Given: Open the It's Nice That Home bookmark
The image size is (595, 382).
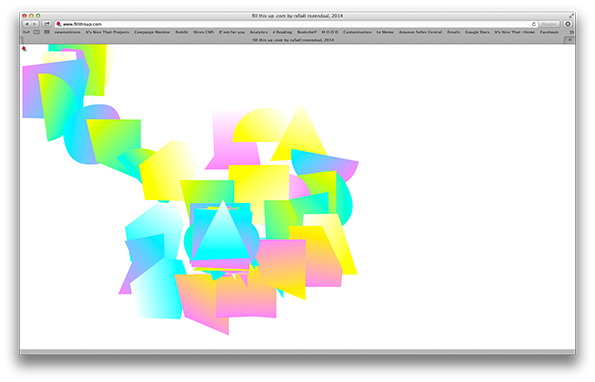Looking at the screenshot, I should 514,32.
